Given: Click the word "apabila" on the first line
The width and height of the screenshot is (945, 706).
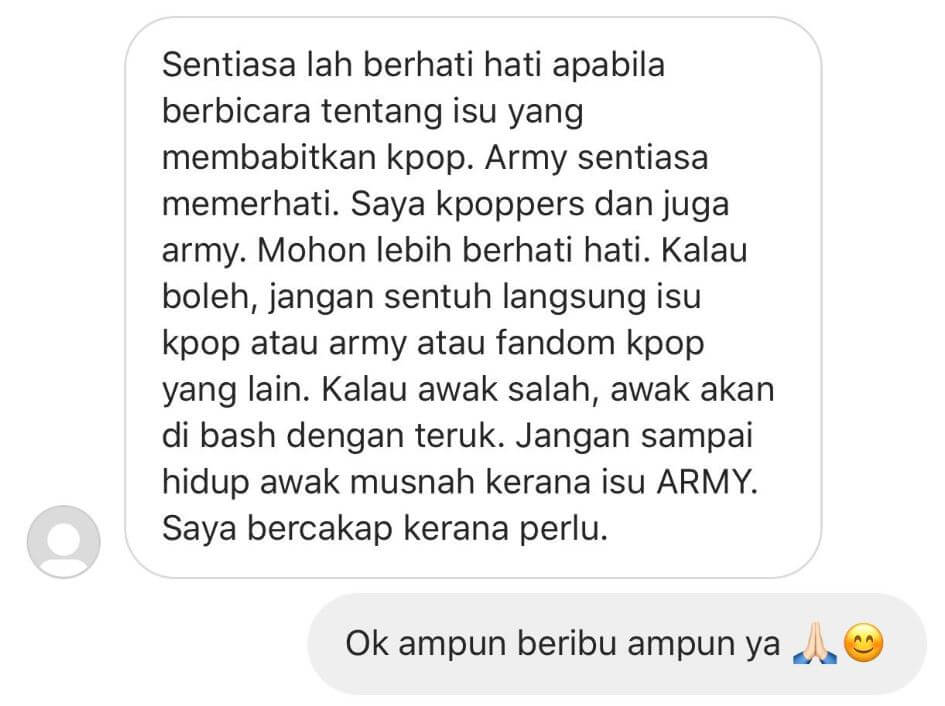Looking at the screenshot, I should tap(608, 66).
